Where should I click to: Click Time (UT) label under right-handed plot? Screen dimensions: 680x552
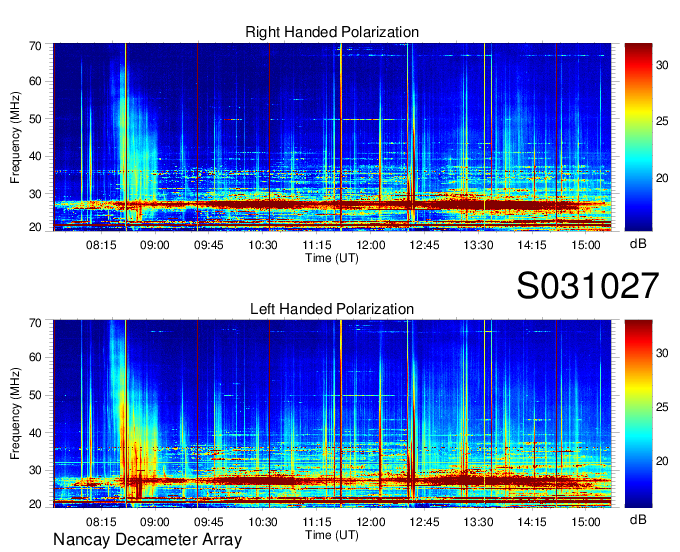(332, 258)
